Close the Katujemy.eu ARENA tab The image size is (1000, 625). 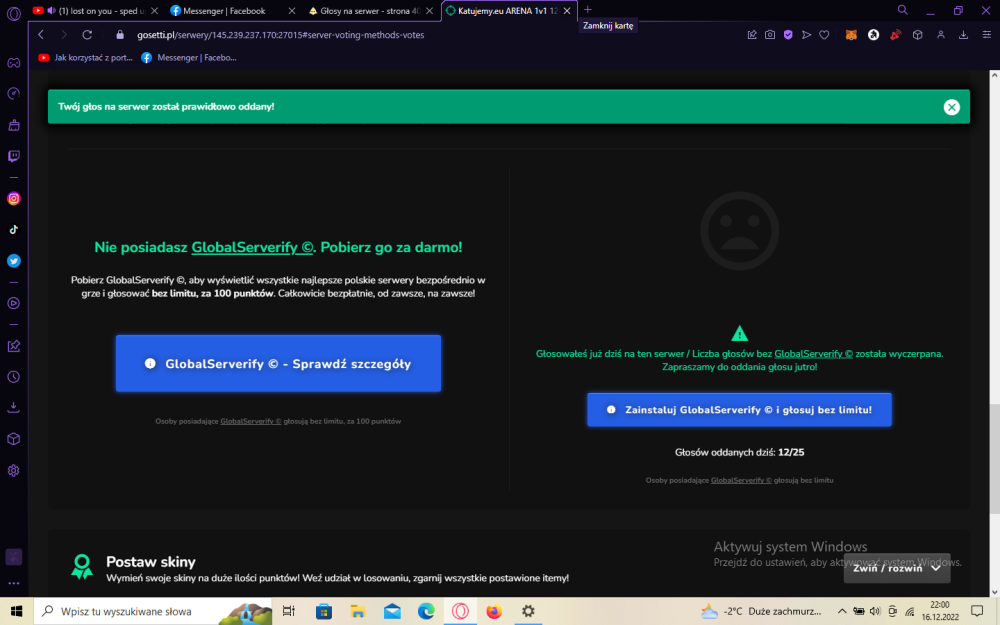[x=567, y=11]
